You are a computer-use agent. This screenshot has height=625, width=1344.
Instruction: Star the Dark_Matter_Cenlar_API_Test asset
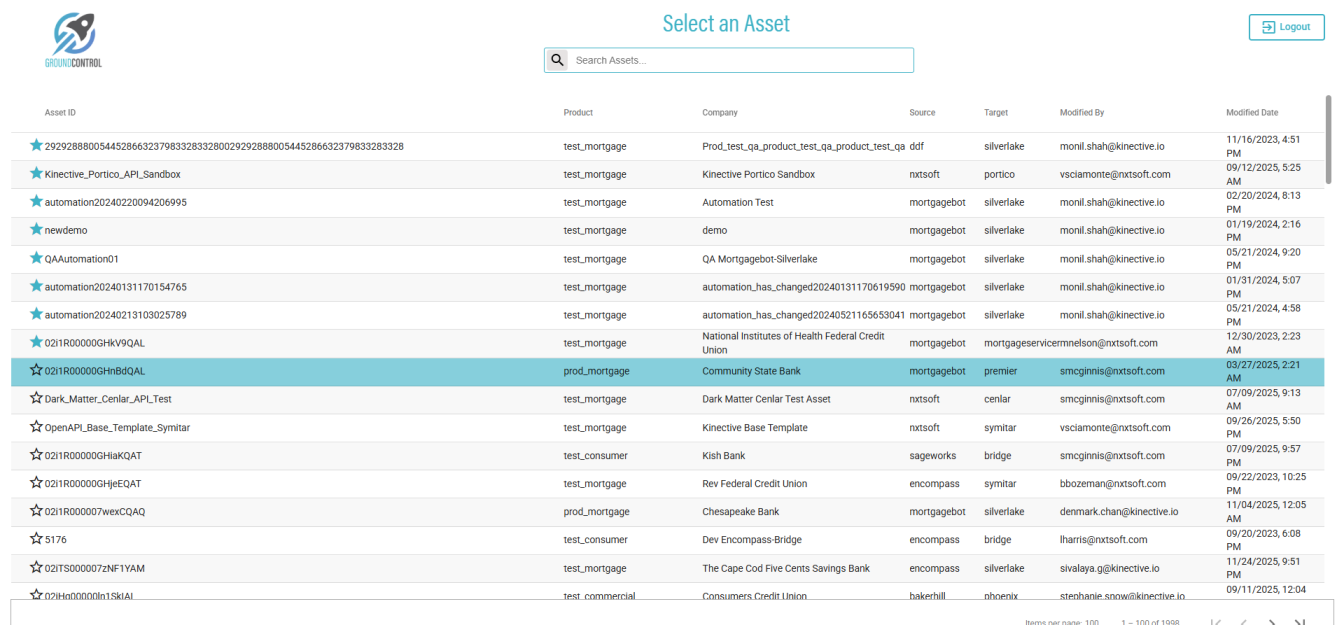(x=36, y=398)
